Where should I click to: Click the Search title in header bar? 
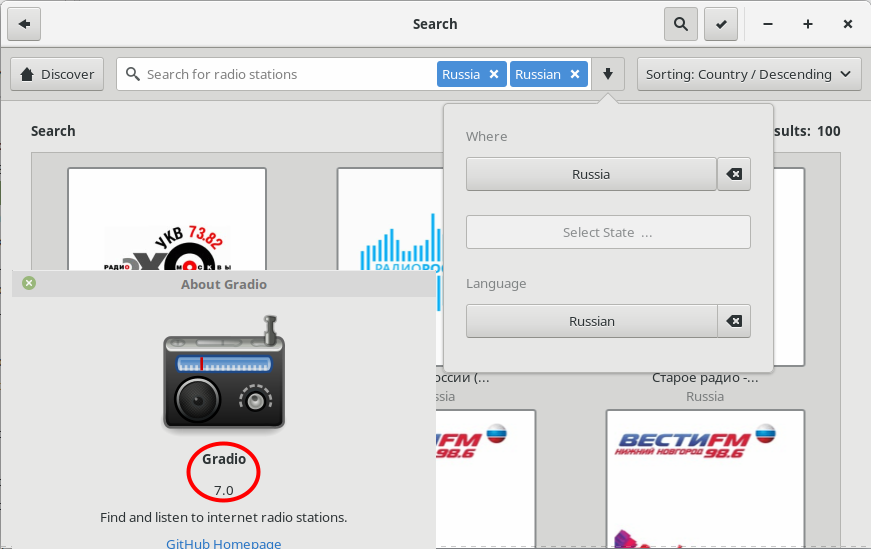point(435,24)
